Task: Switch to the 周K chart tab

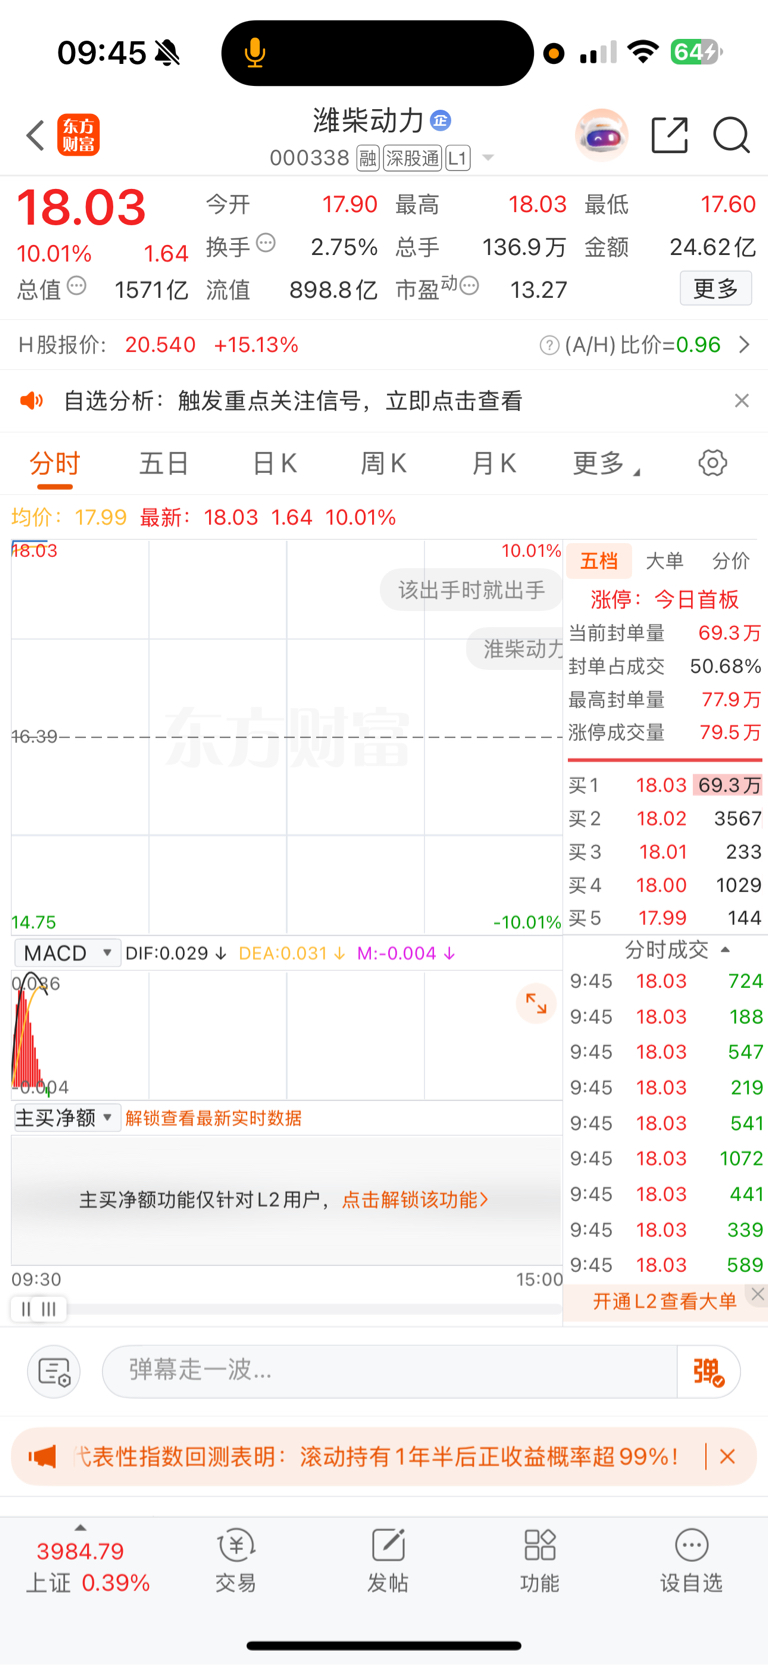Action: pyautogui.click(x=384, y=464)
